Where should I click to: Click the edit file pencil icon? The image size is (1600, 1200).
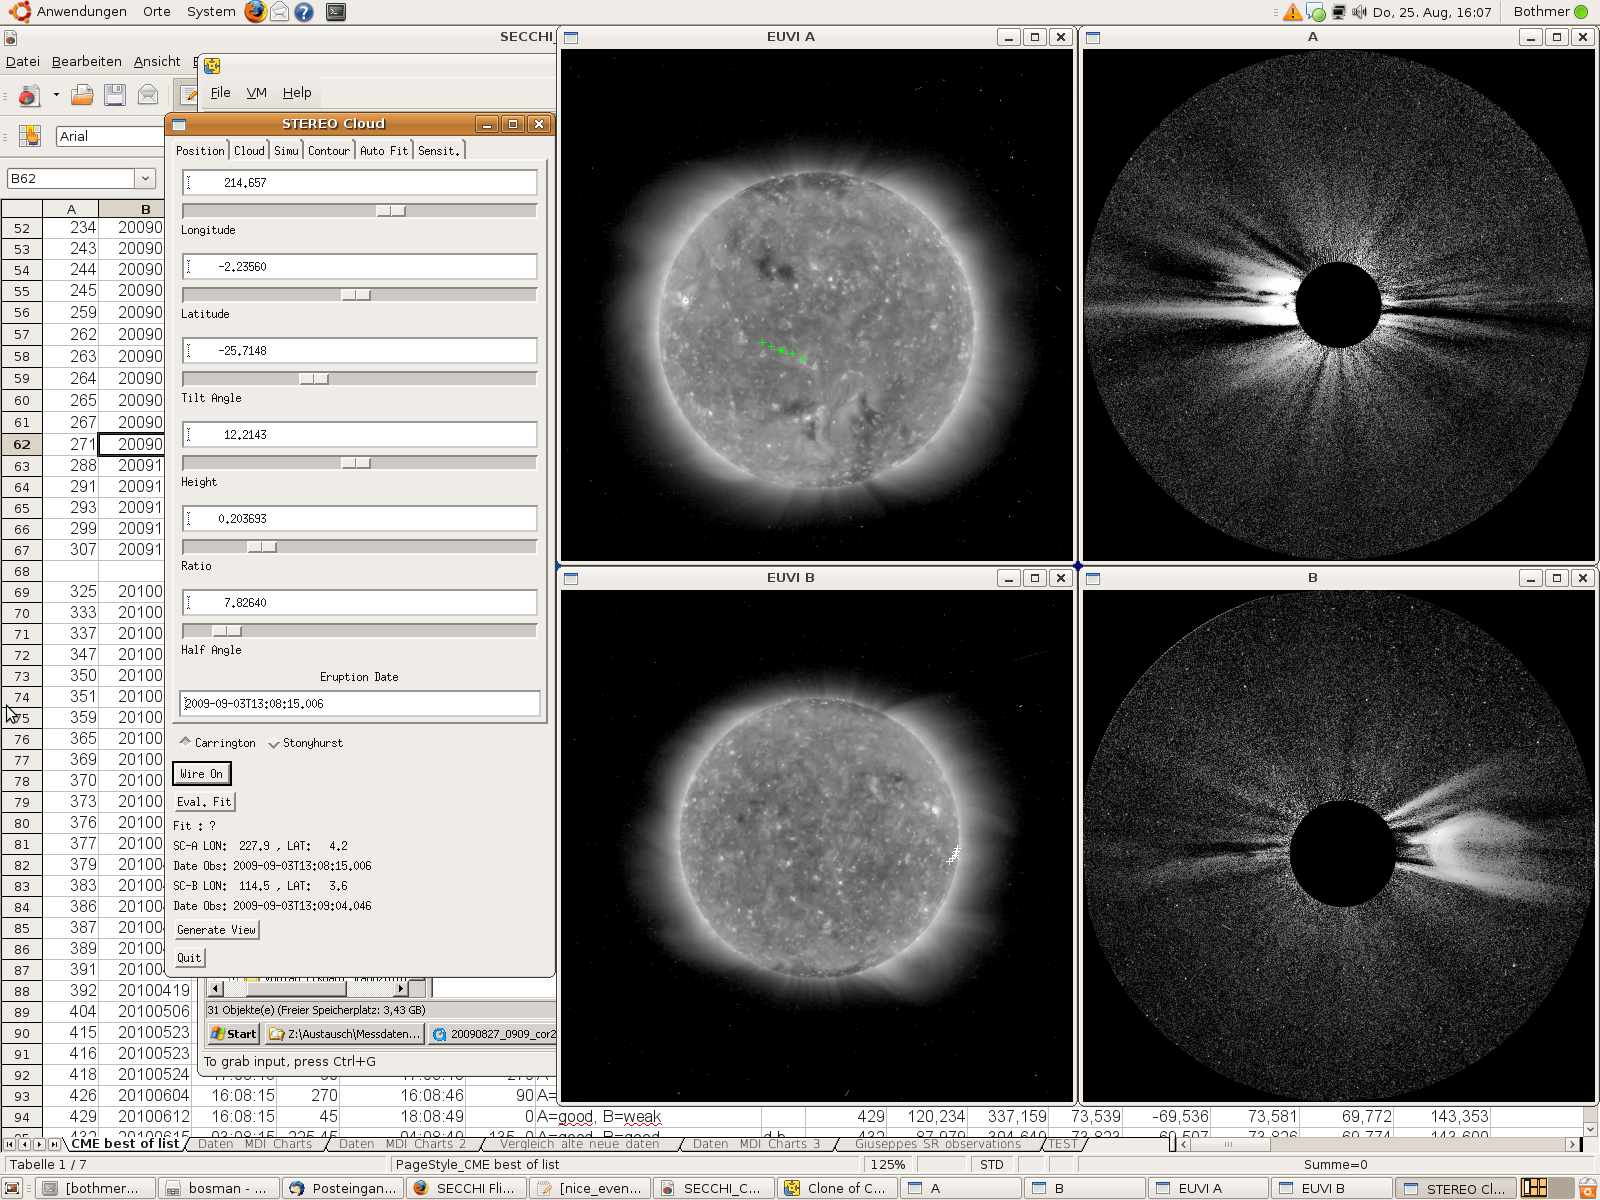pyautogui.click(x=187, y=95)
